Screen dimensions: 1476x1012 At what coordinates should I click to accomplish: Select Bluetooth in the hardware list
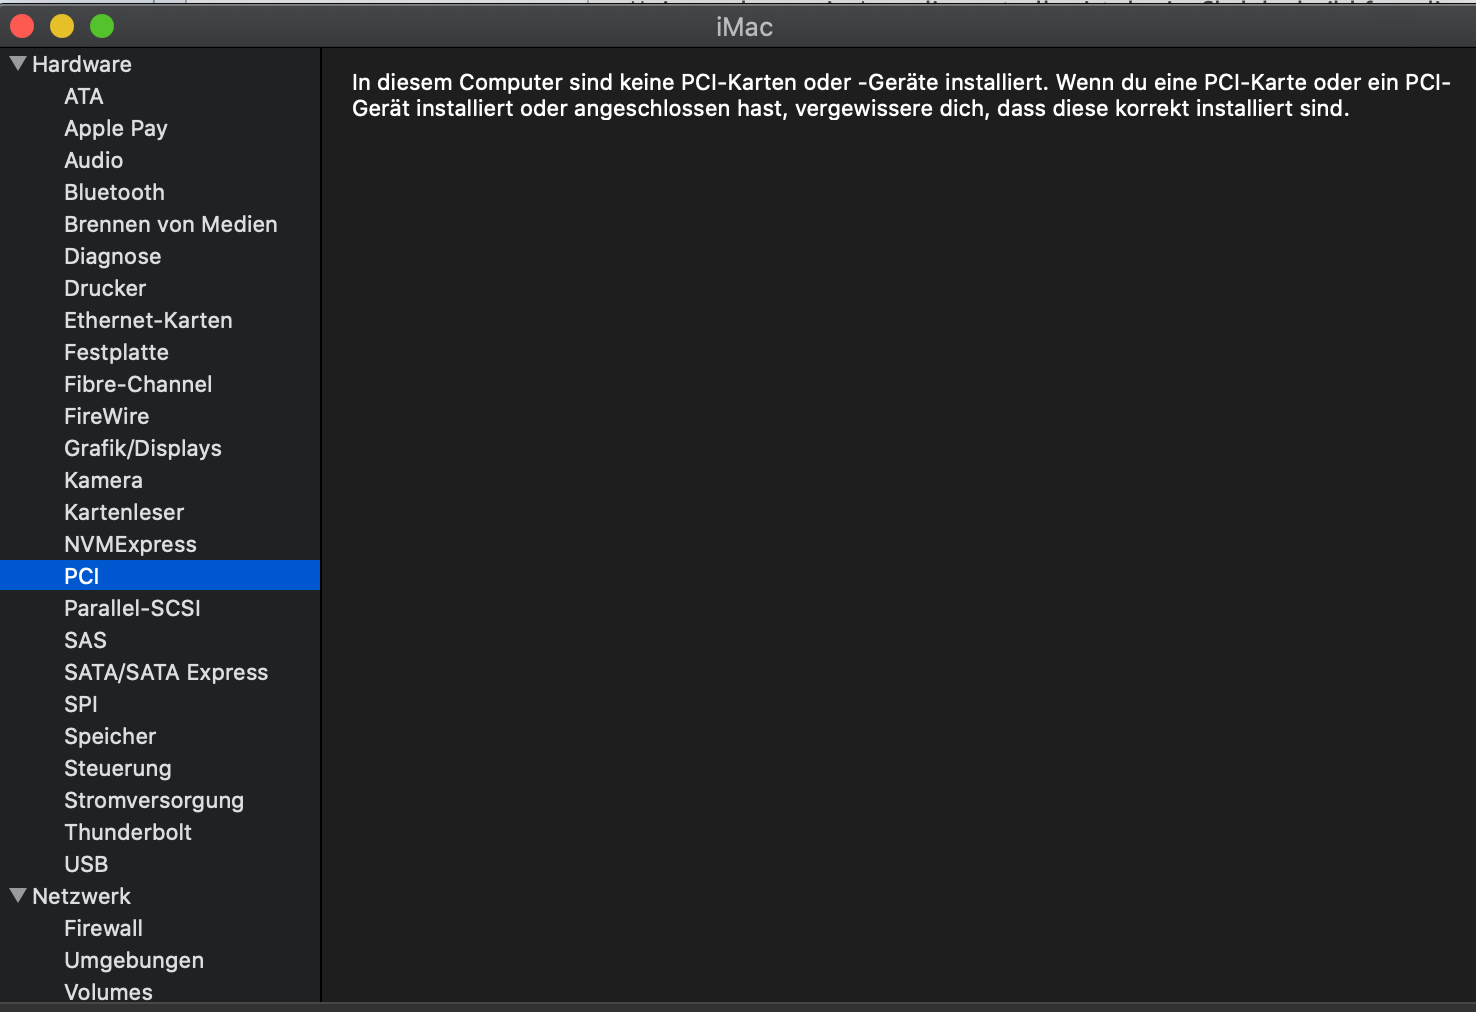click(114, 192)
